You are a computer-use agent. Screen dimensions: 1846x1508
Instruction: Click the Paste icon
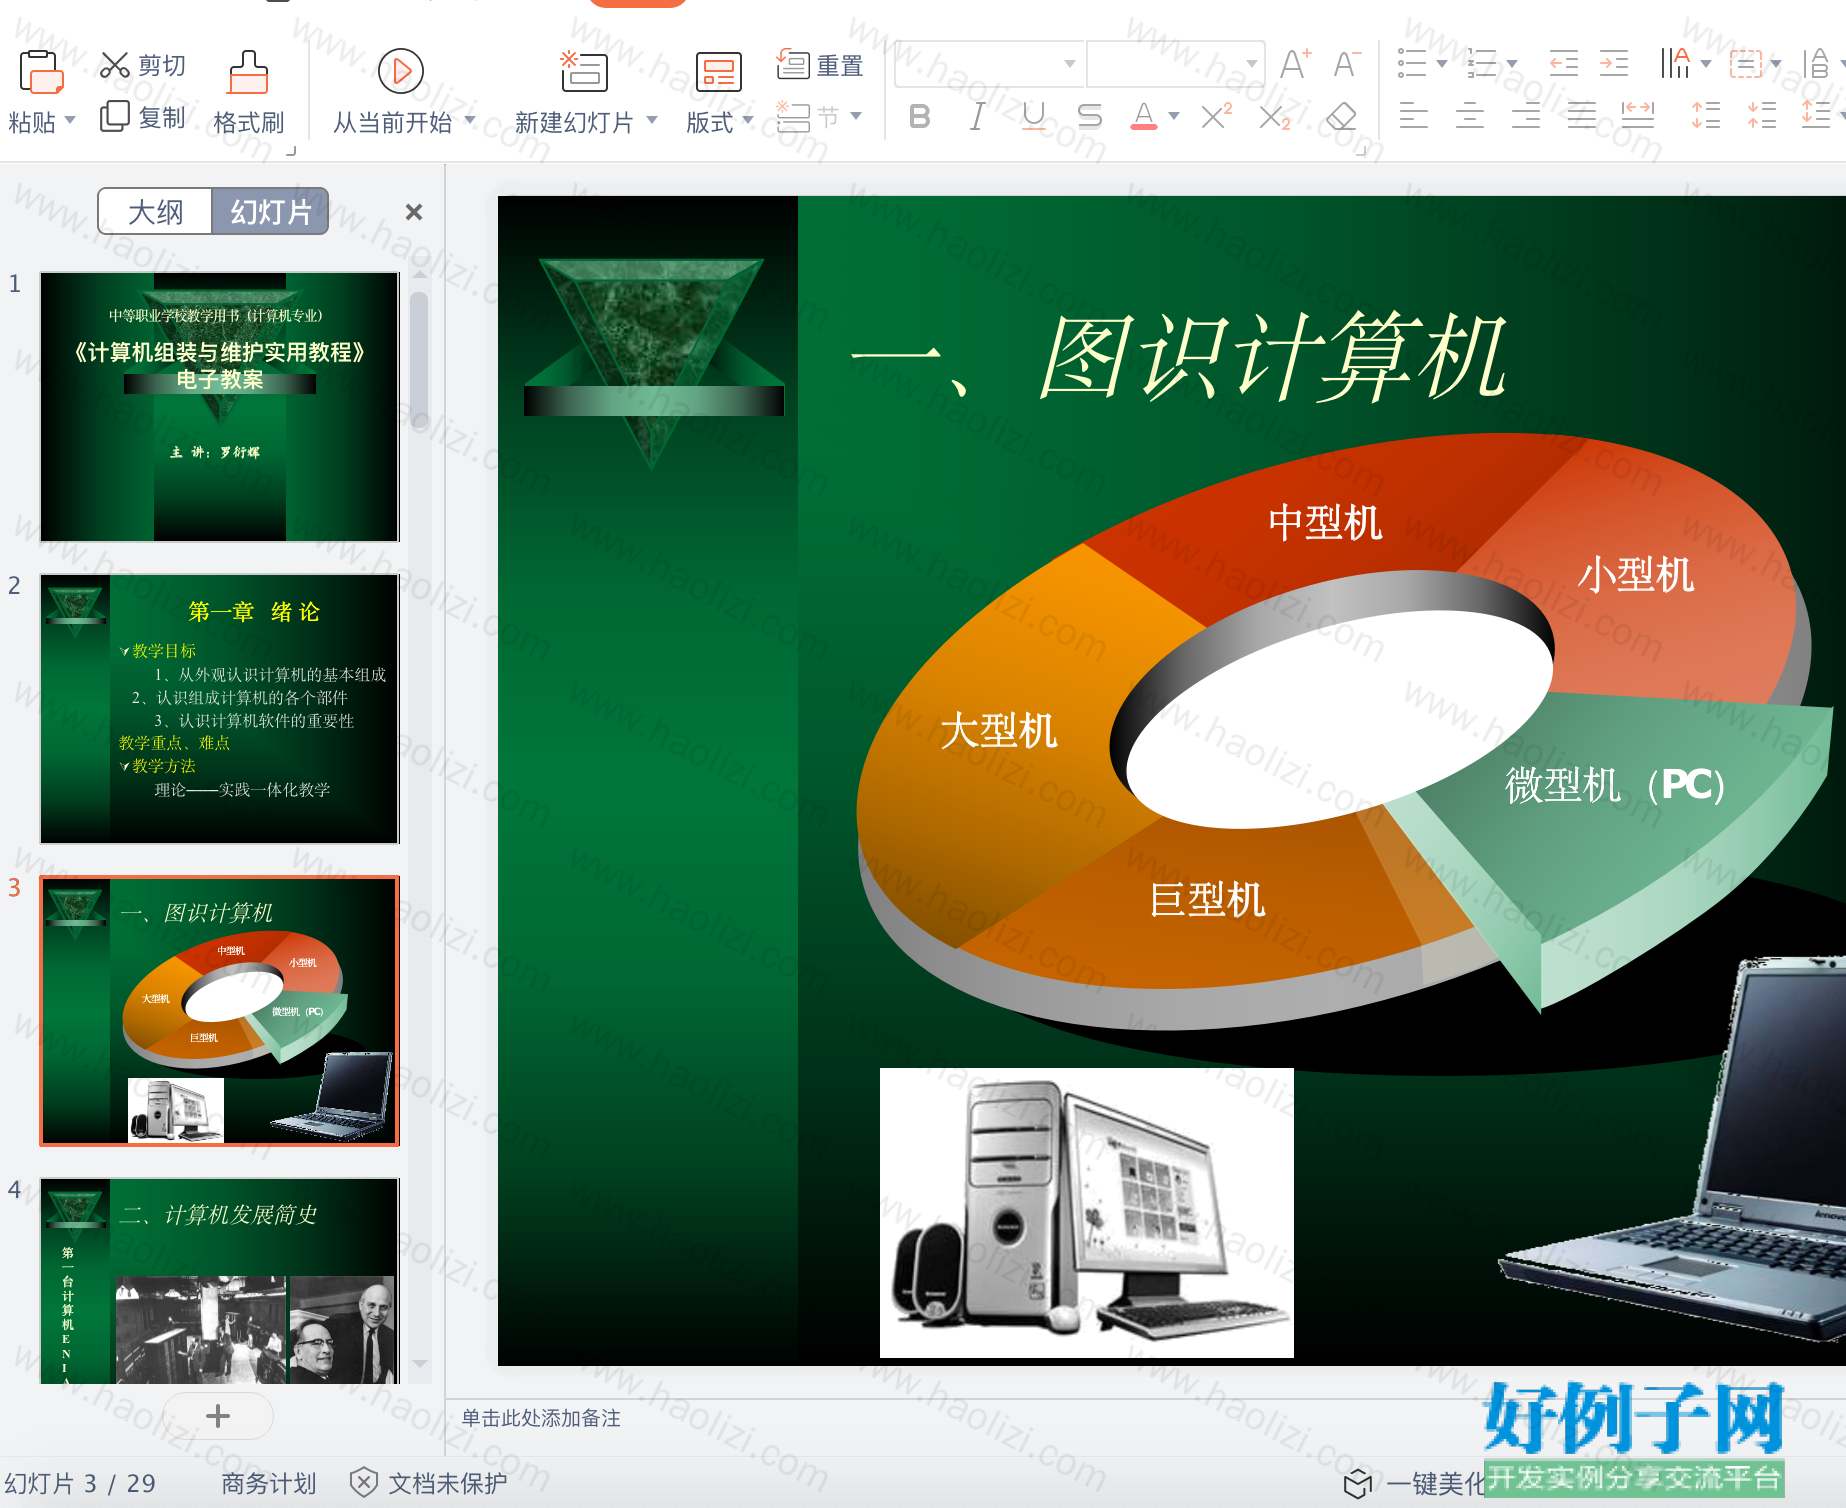tap(40, 72)
